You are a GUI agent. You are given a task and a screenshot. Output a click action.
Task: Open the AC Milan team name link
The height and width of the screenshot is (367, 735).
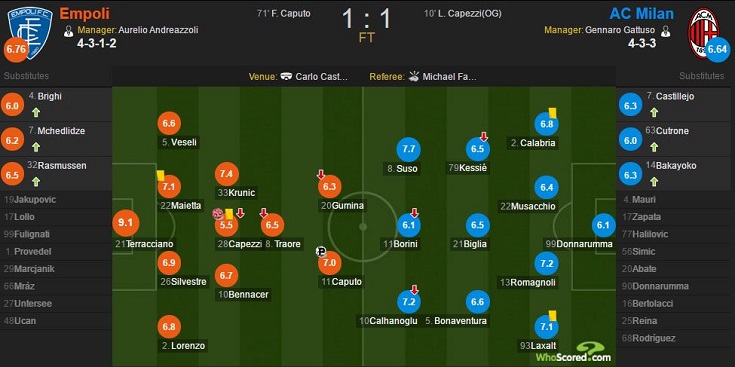[641, 13]
